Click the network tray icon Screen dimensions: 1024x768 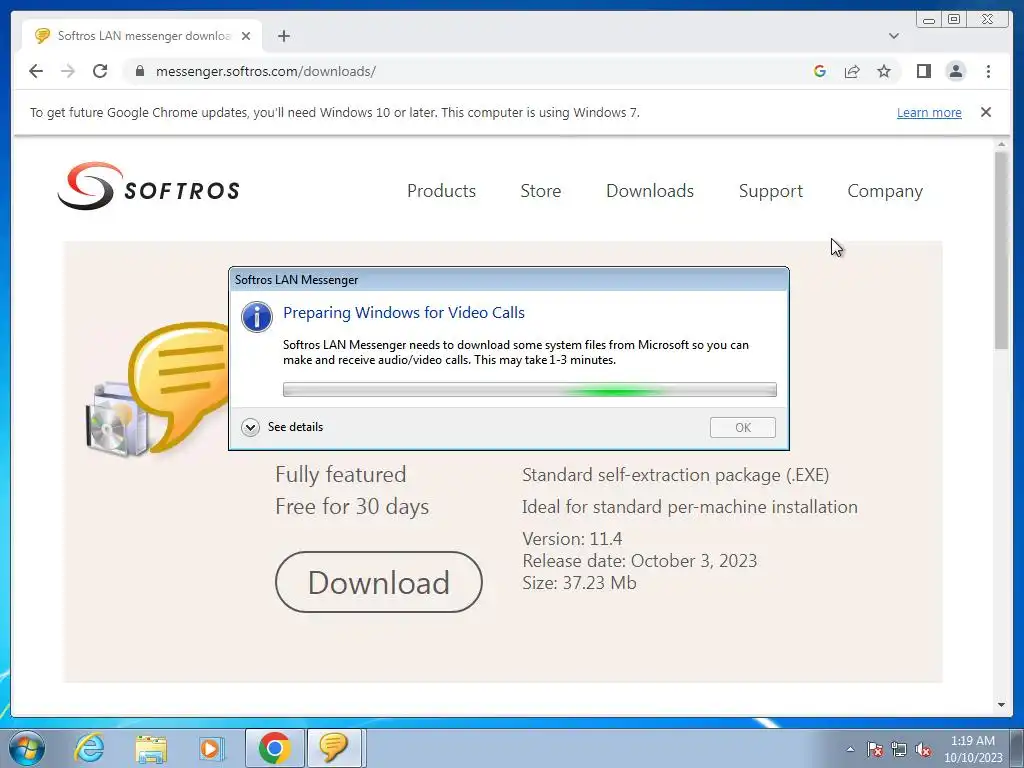[x=899, y=749]
